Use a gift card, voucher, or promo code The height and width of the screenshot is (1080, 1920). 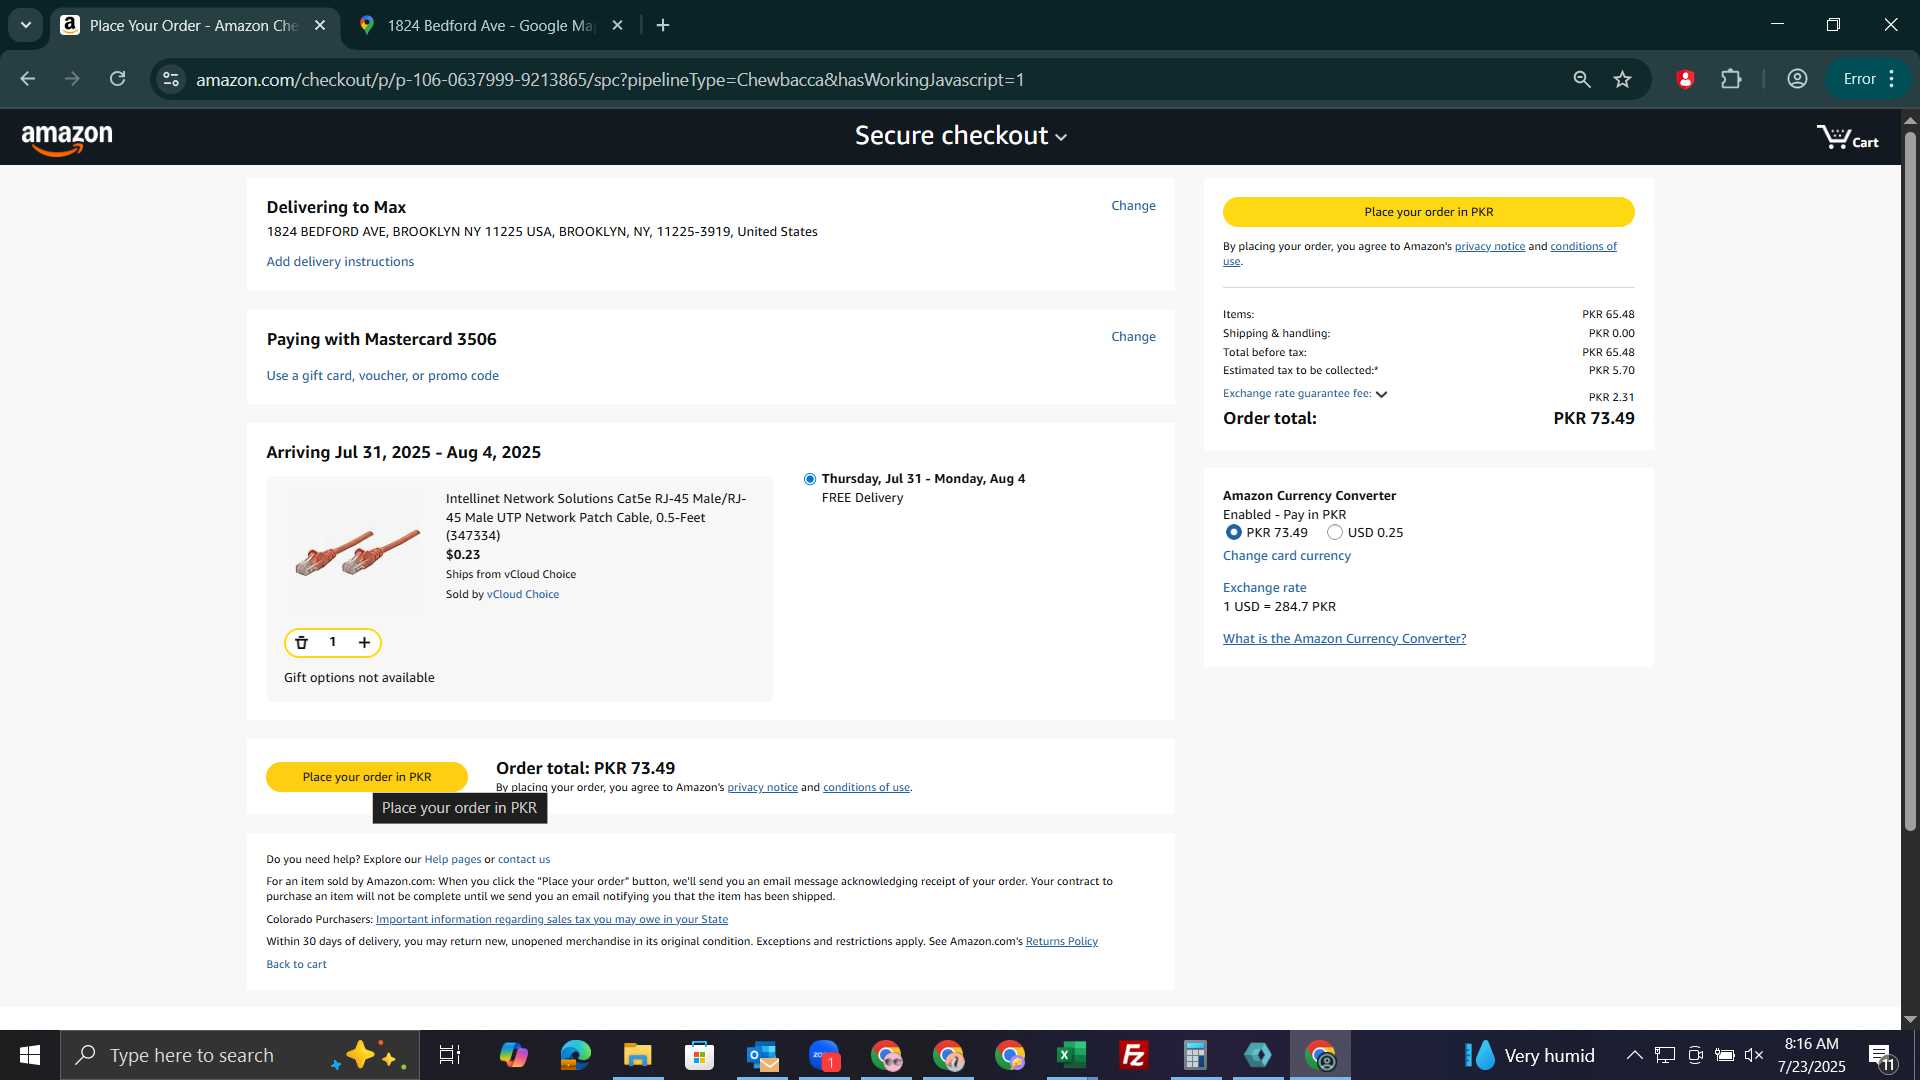tap(382, 376)
